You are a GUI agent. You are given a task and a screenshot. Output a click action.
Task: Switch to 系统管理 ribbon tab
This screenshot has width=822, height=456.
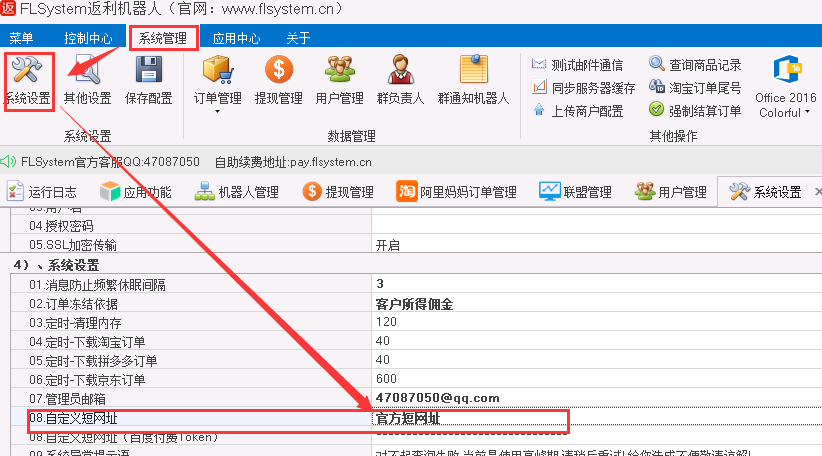pyautogui.click(x=163, y=38)
